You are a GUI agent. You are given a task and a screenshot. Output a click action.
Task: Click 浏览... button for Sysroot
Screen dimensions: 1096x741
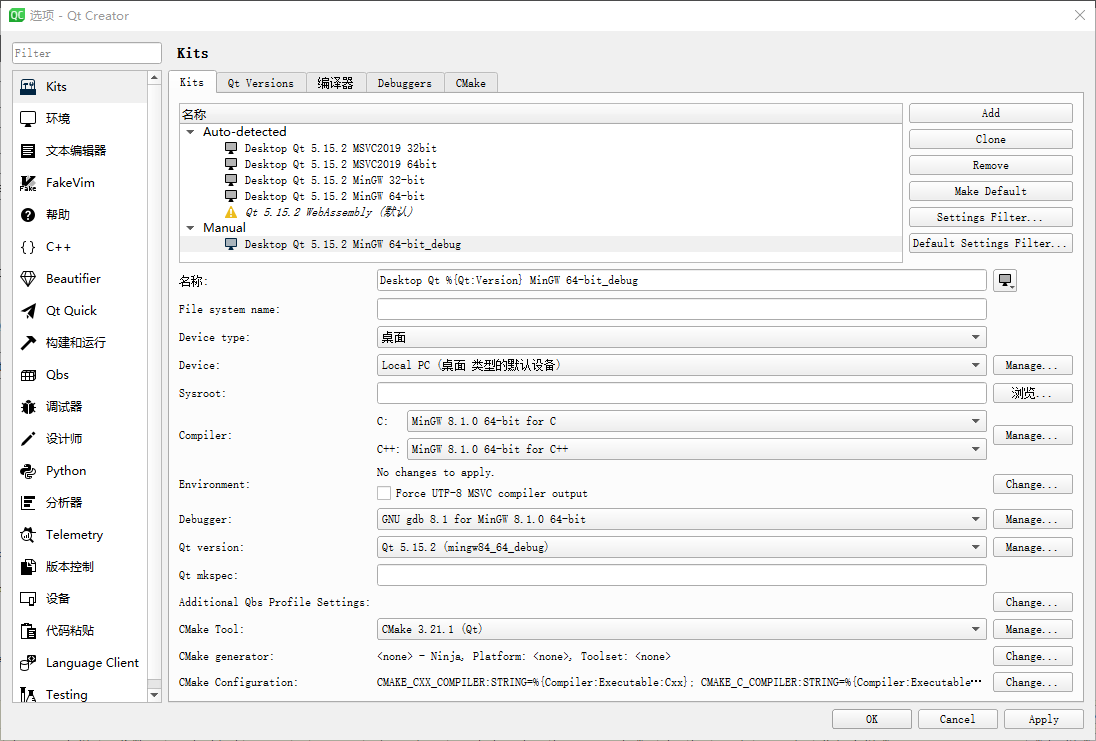coord(1032,394)
